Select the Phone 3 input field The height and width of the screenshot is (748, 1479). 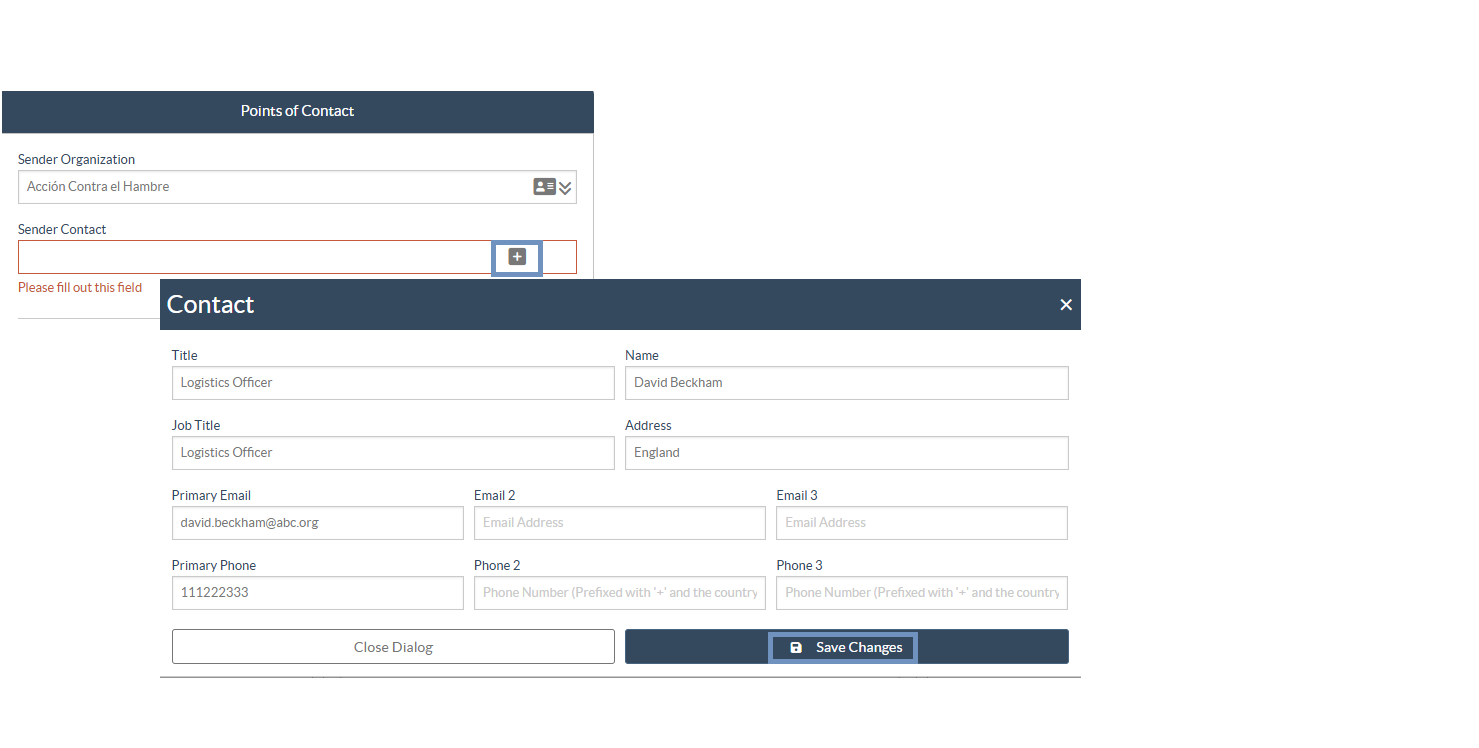pyautogui.click(x=921, y=593)
